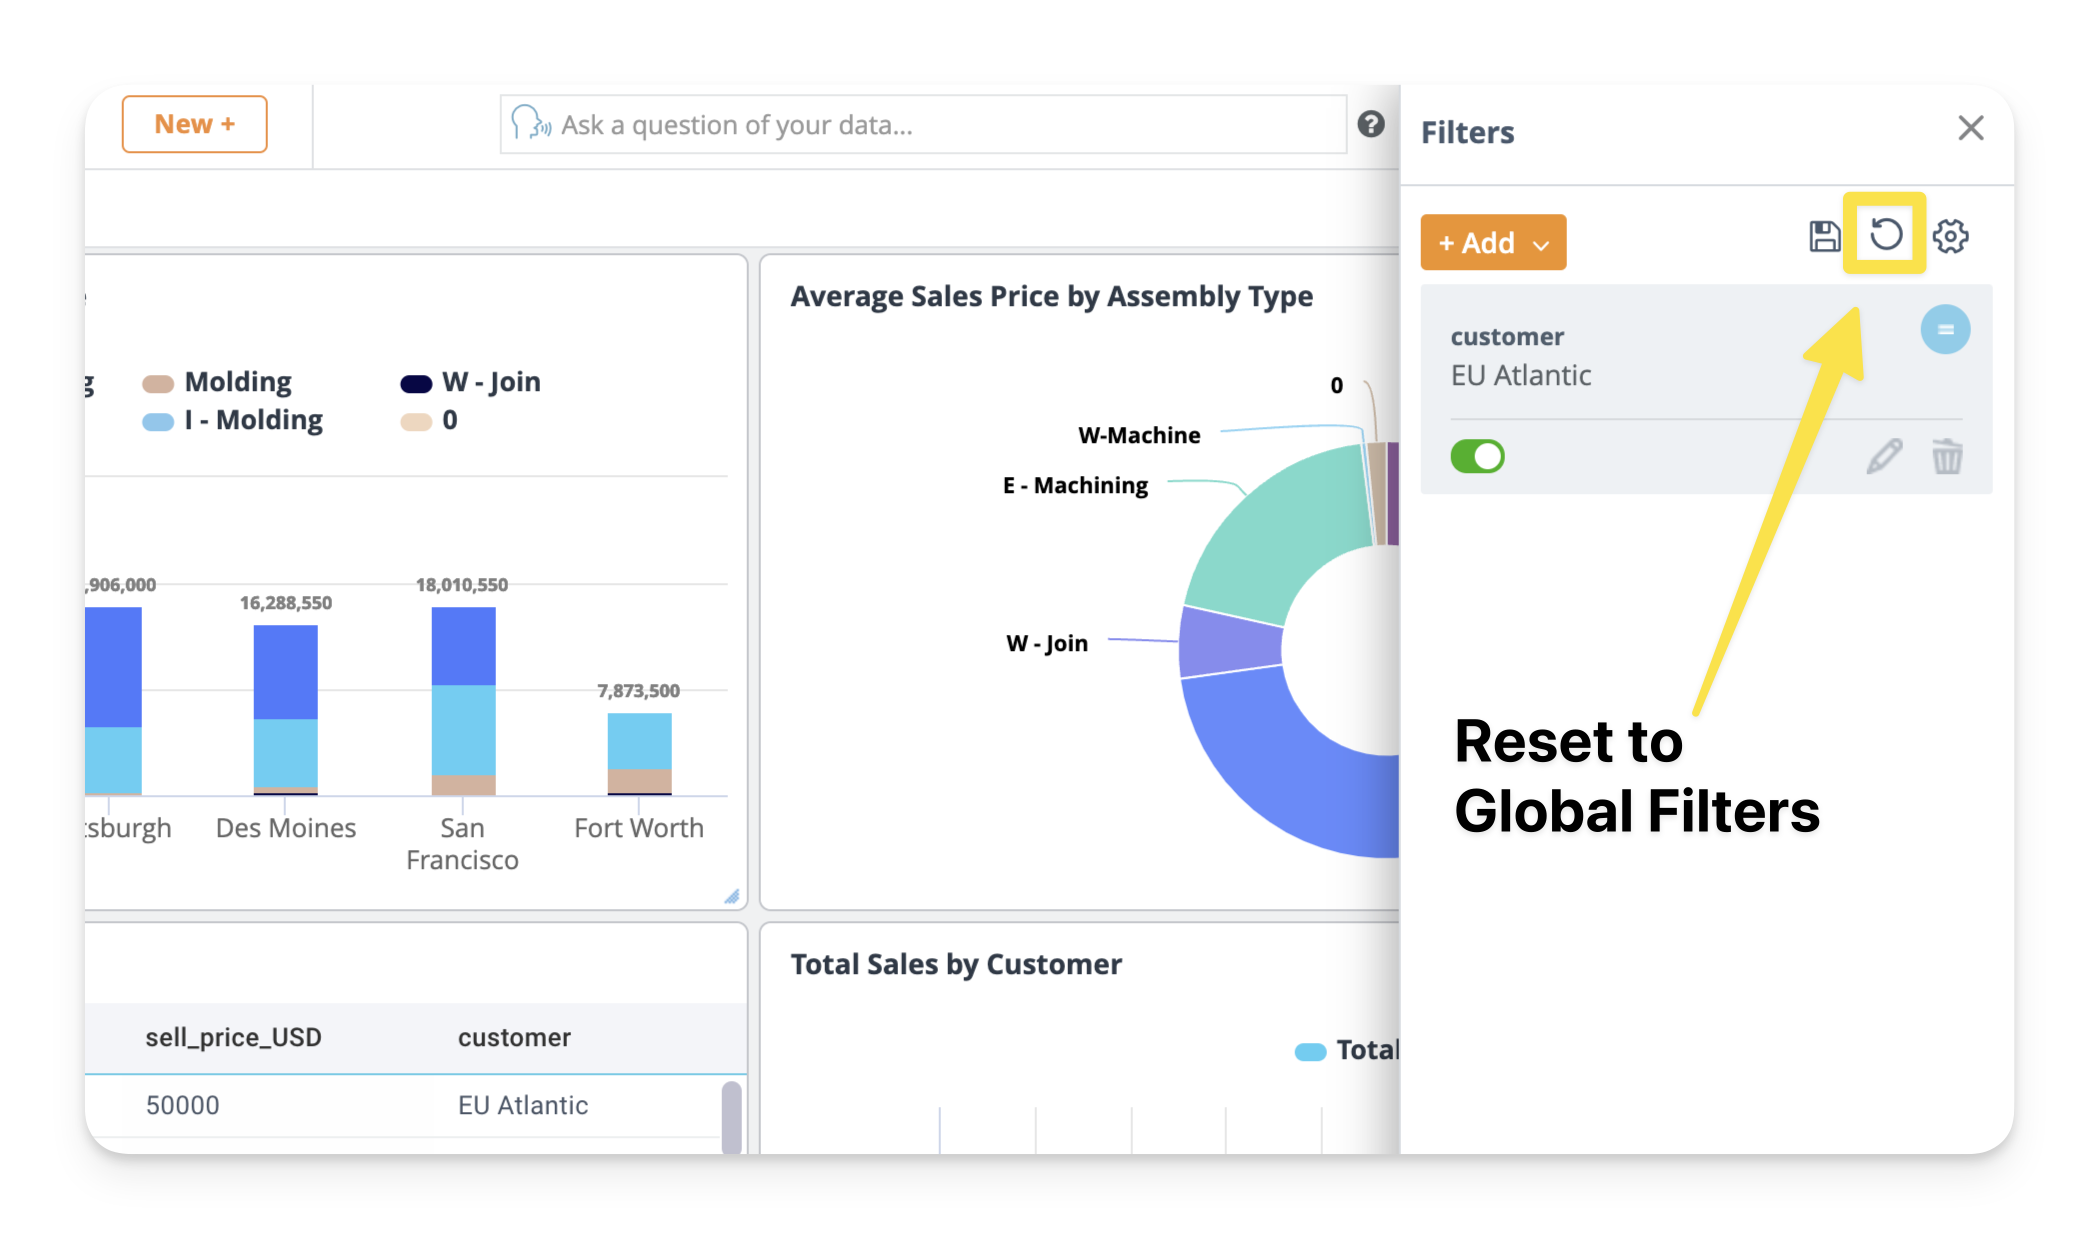Image resolution: width=2099 pixels, height=1239 pixels.
Task: Expand the + Add filter dropdown
Action: pos(1493,243)
